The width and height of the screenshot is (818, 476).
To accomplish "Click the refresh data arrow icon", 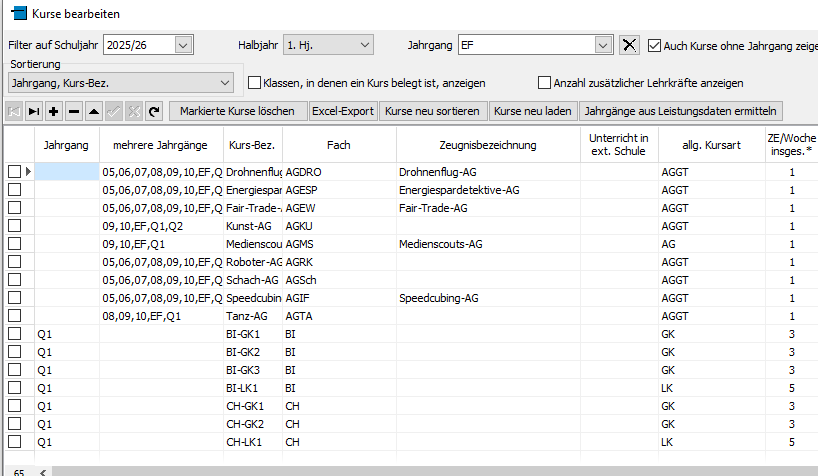I will click(153, 111).
